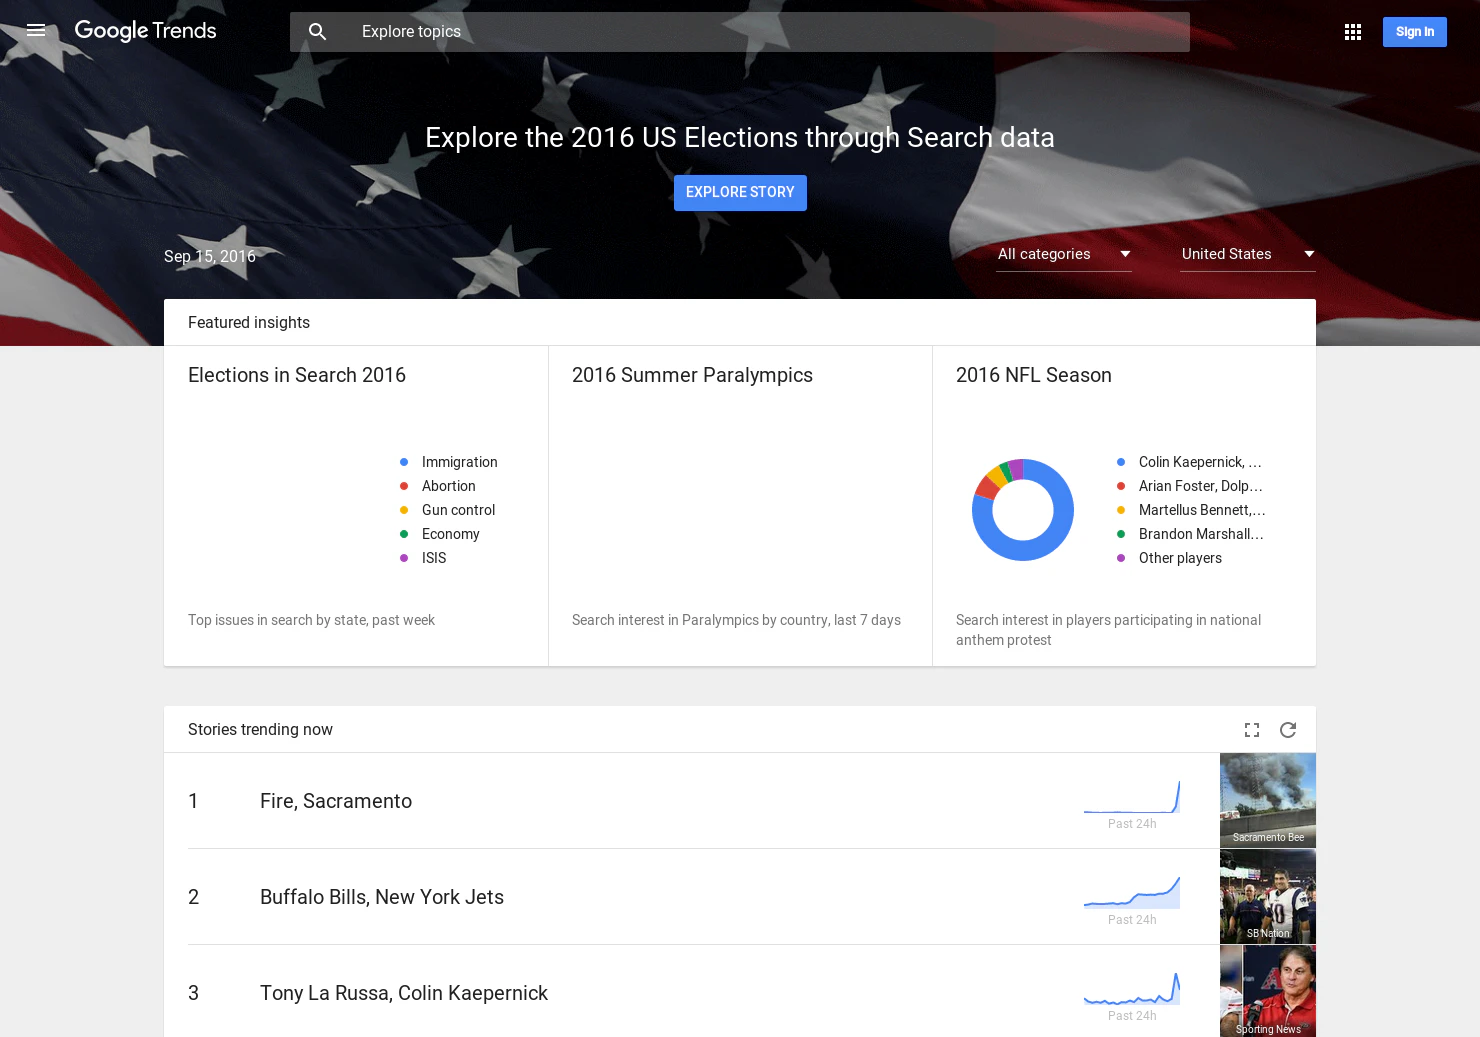Click the search magnifier icon
1480x1037 pixels.
pos(318,32)
